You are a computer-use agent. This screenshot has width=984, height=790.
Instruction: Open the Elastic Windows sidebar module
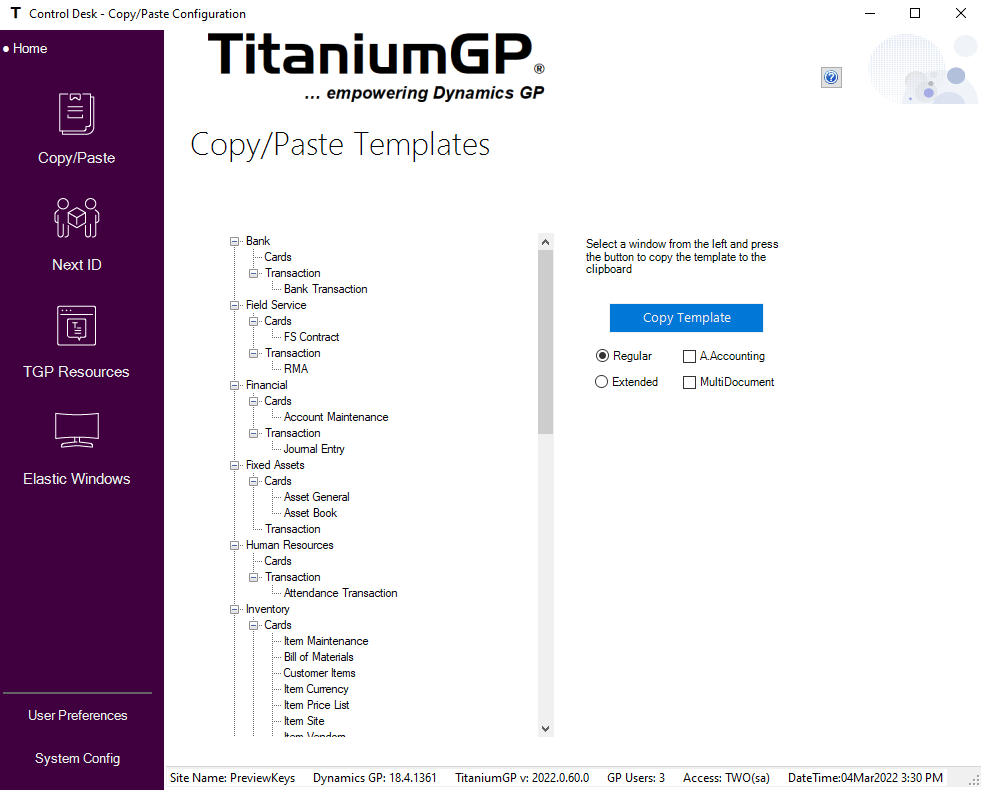pyautogui.click(x=77, y=449)
